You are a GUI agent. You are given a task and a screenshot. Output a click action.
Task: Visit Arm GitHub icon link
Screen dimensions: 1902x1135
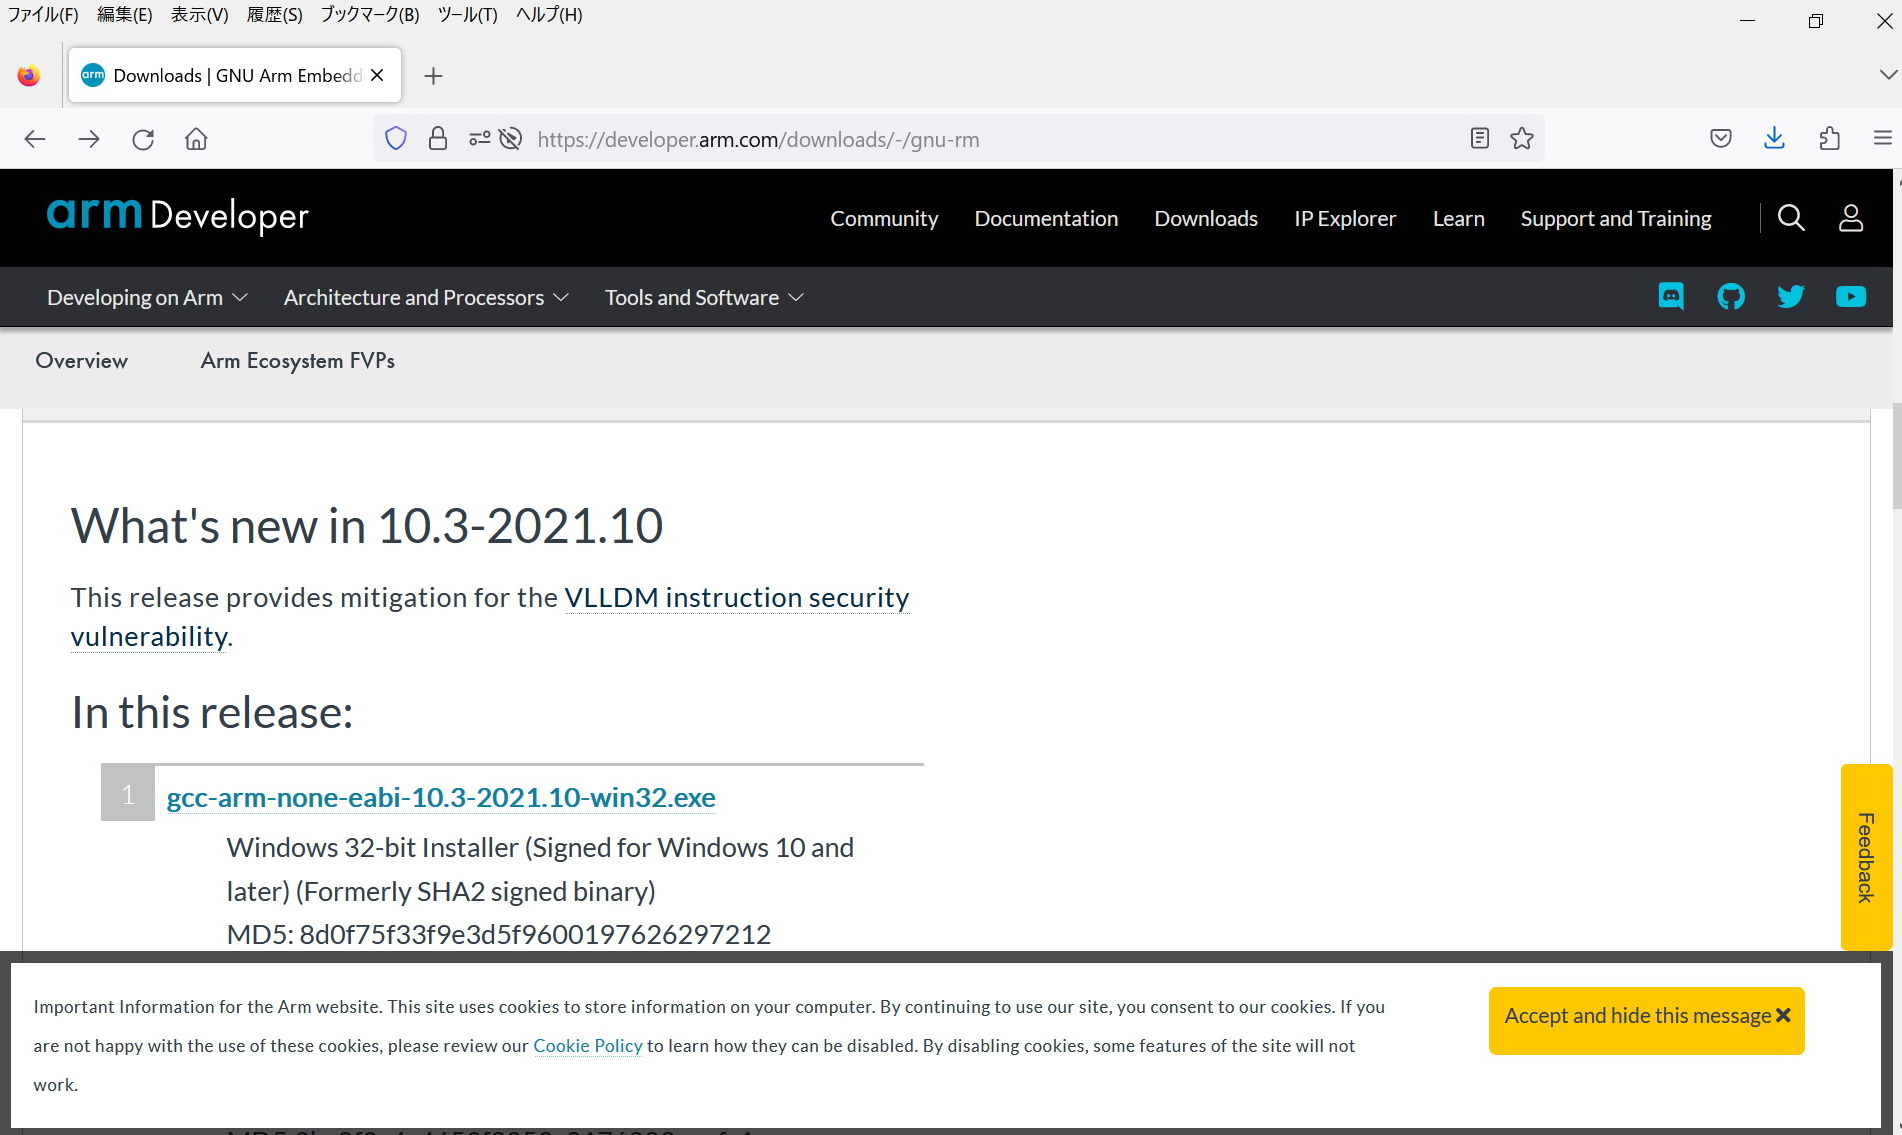point(1731,297)
